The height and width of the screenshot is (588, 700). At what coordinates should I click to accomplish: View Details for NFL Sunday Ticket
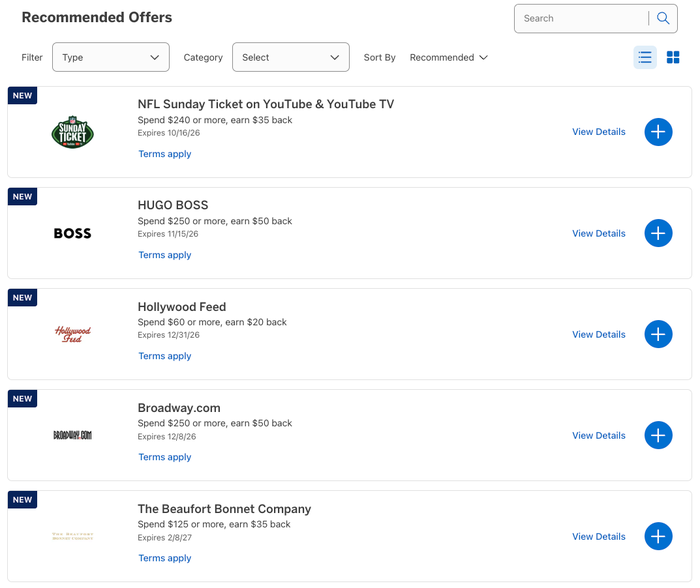point(599,132)
